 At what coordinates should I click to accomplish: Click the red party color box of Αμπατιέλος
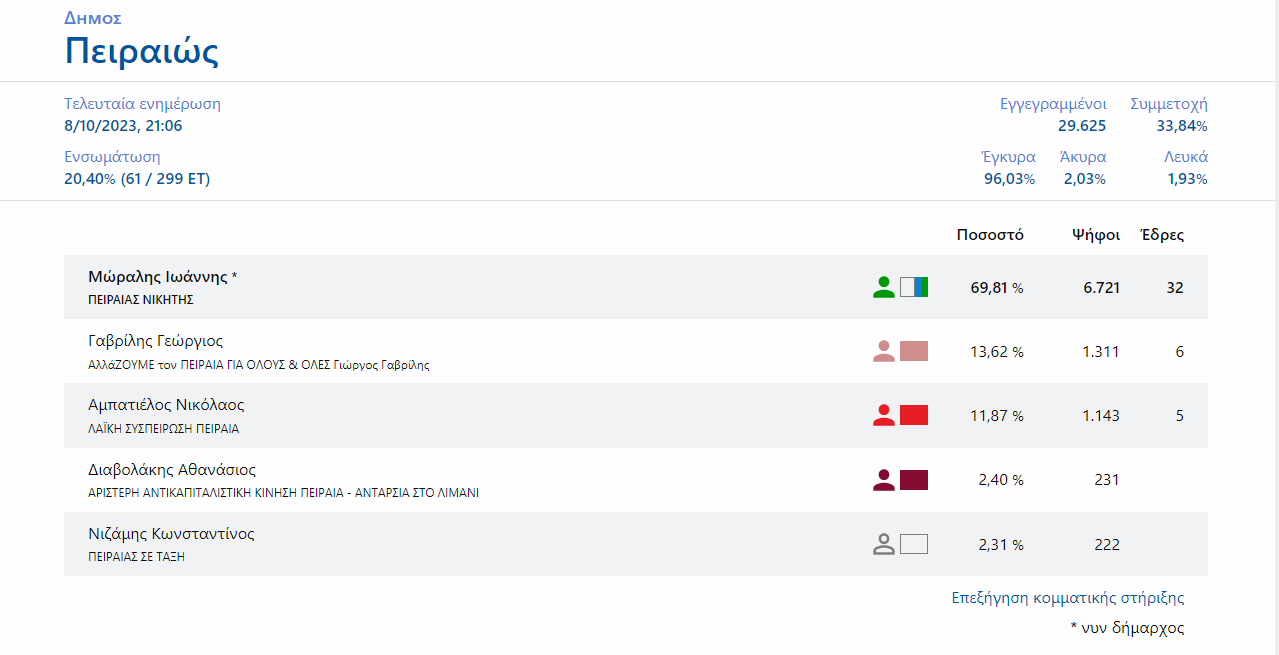pyautogui.click(x=914, y=416)
